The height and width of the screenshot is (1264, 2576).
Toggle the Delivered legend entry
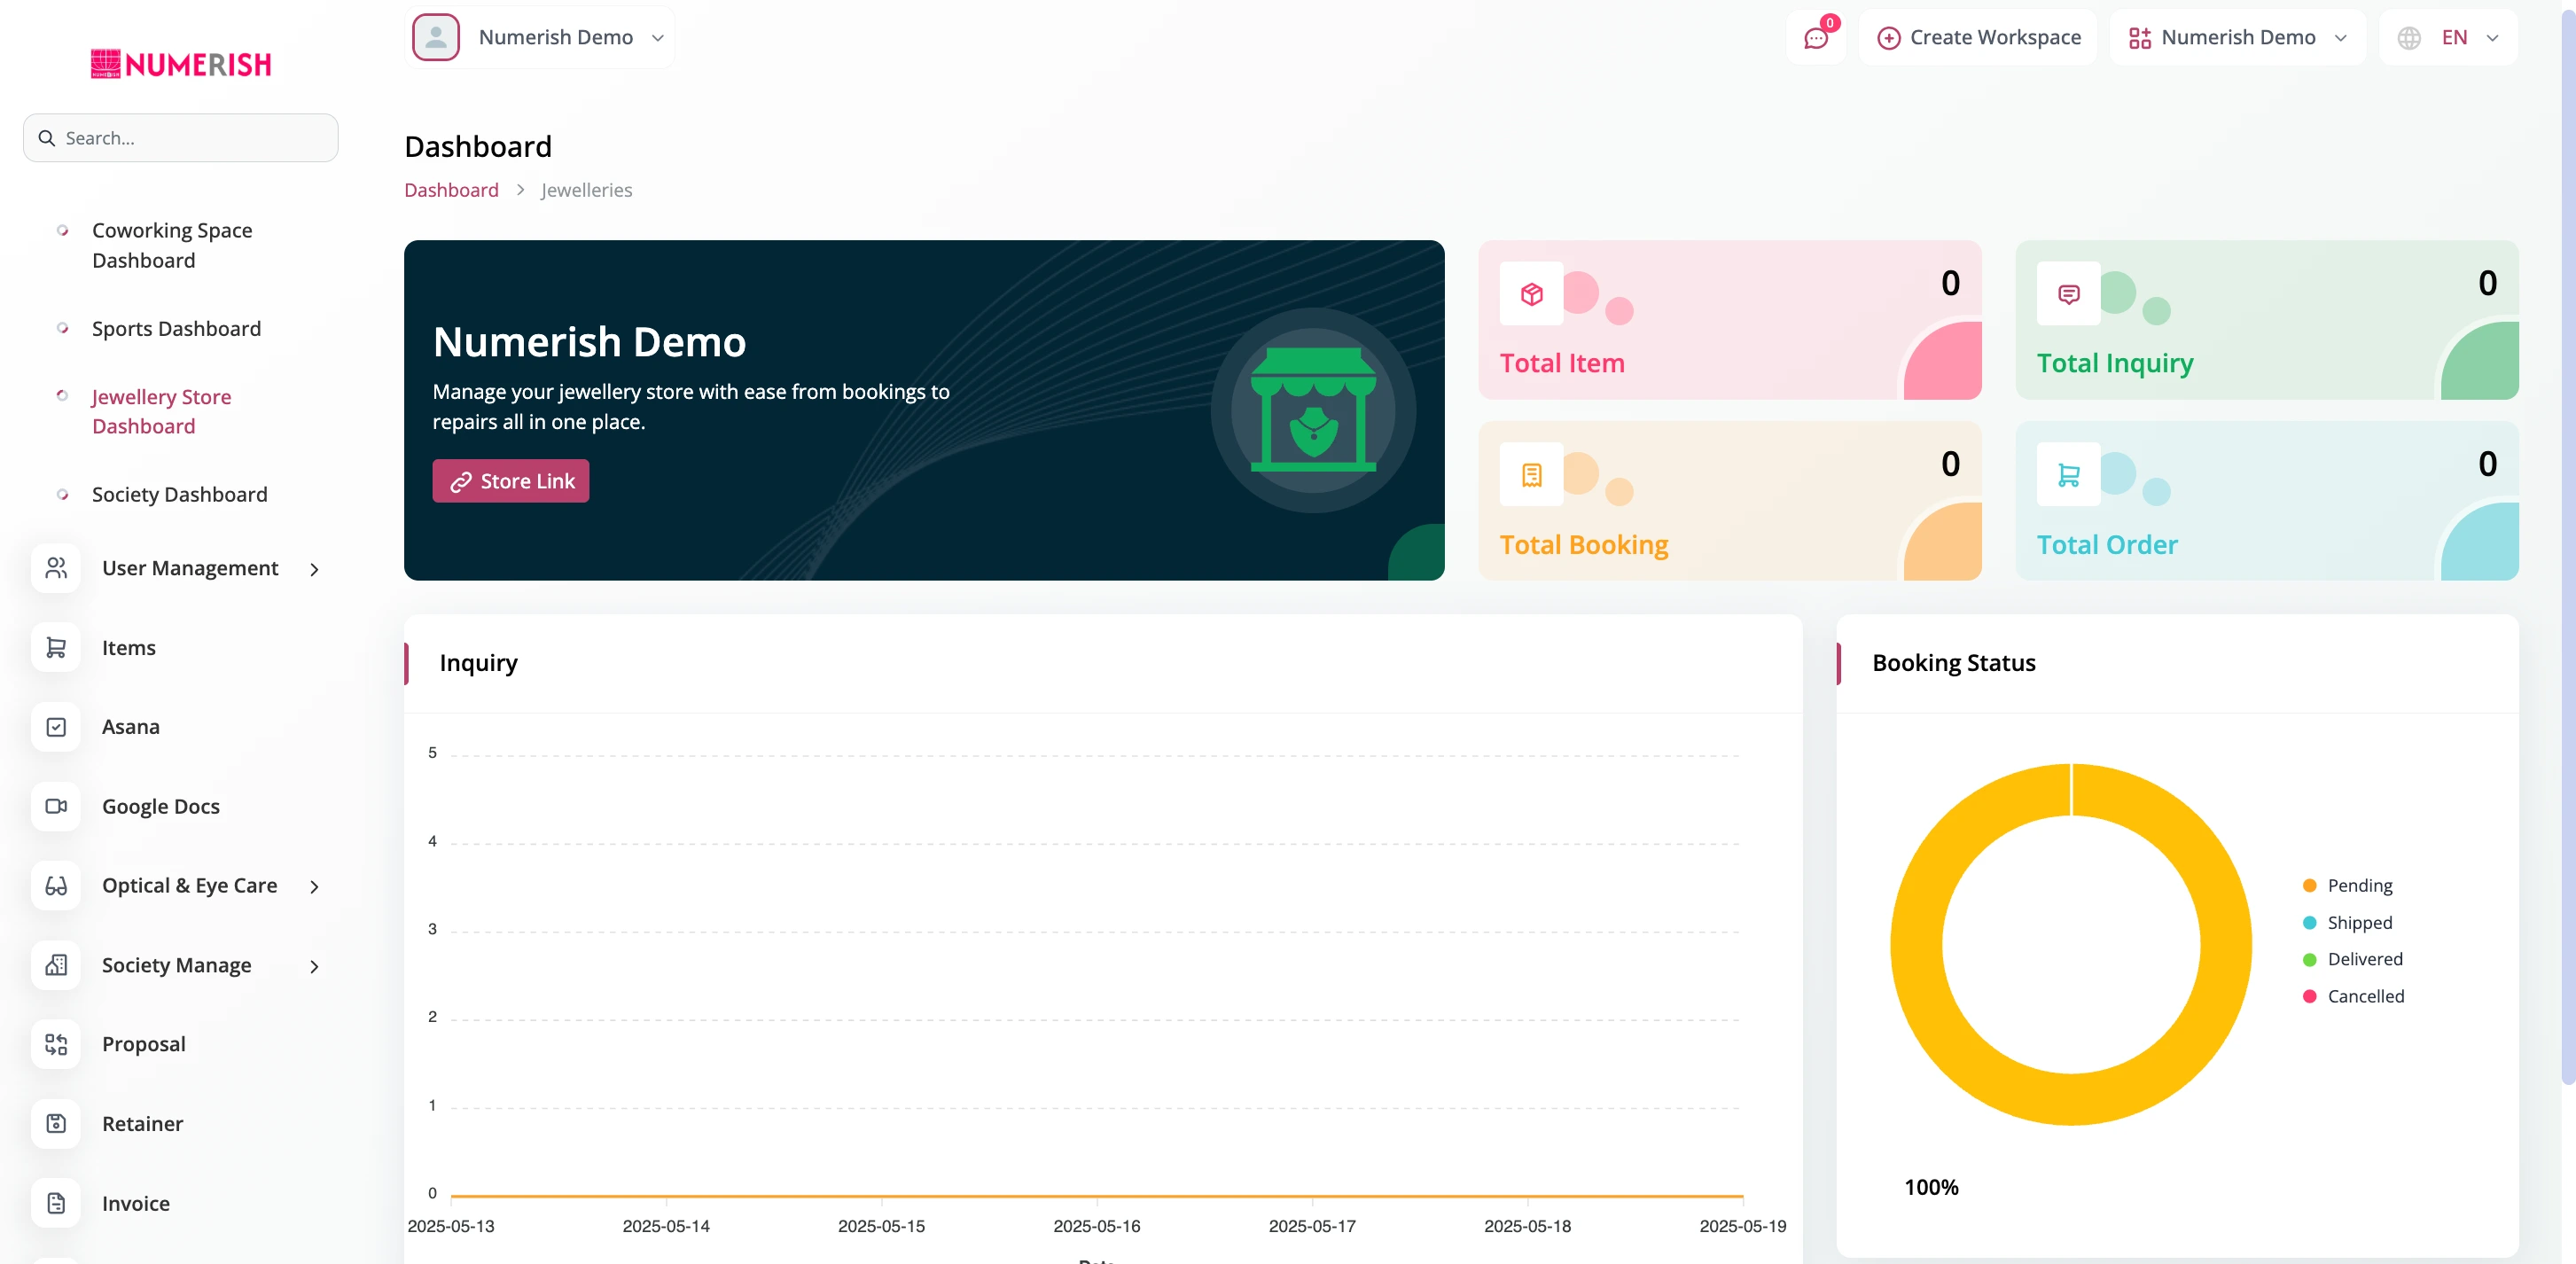[2352, 959]
